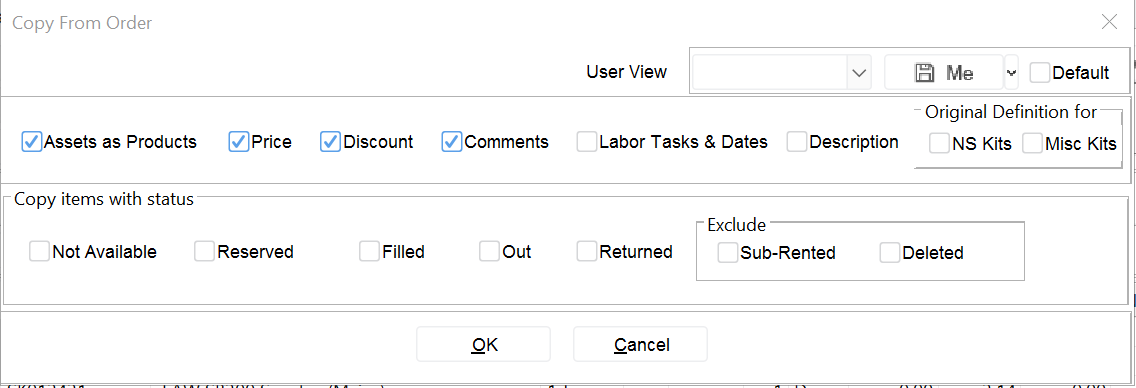The height and width of the screenshot is (388, 1136).
Task: Dismiss dialog using Cancel button
Action: point(640,345)
